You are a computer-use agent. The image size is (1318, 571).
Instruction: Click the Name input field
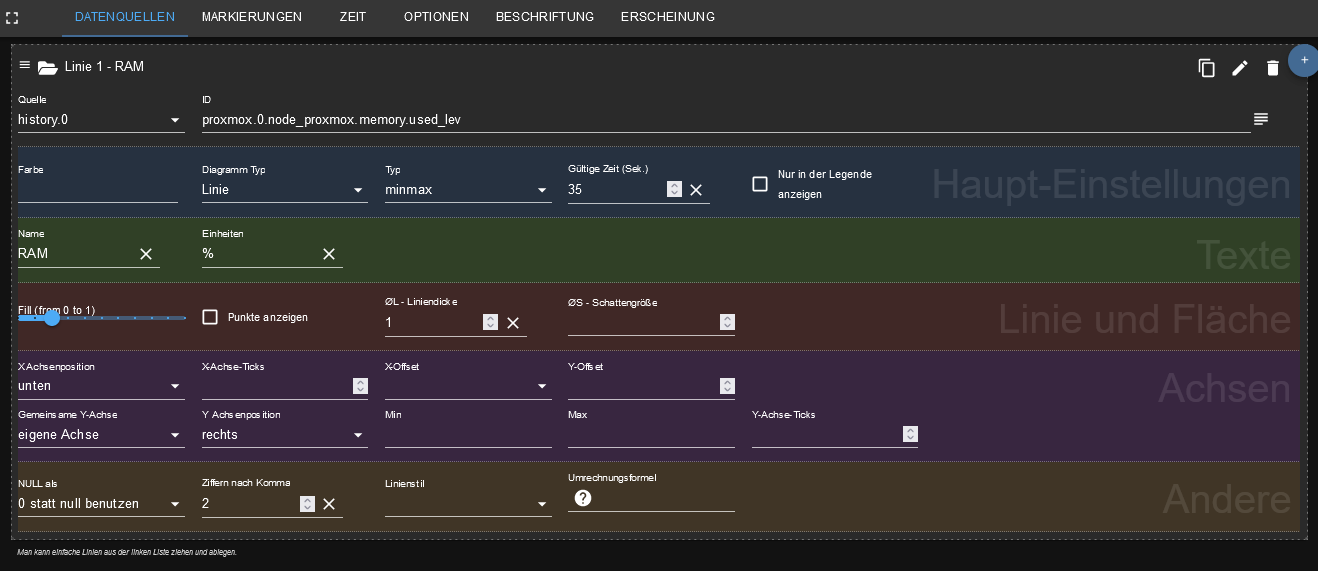77,254
